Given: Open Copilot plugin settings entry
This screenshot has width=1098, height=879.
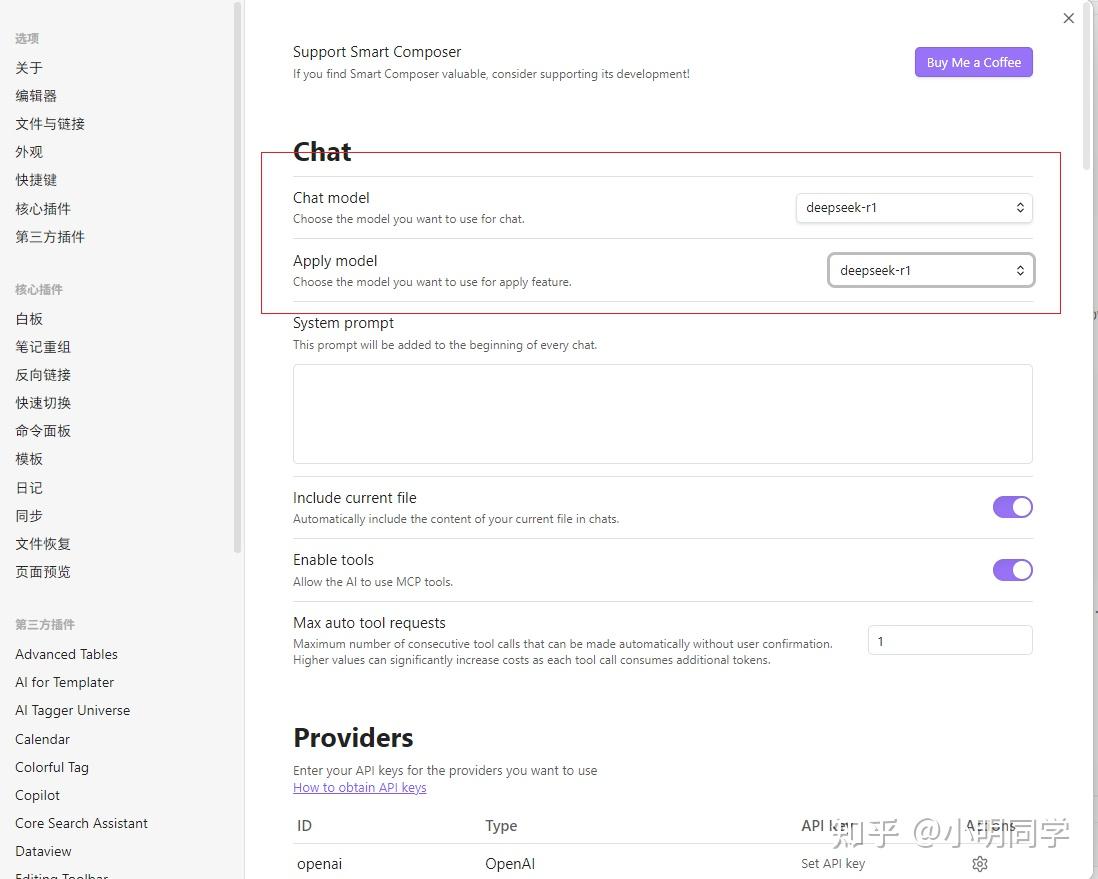Looking at the screenshot, I should click(x=37, y=795).
